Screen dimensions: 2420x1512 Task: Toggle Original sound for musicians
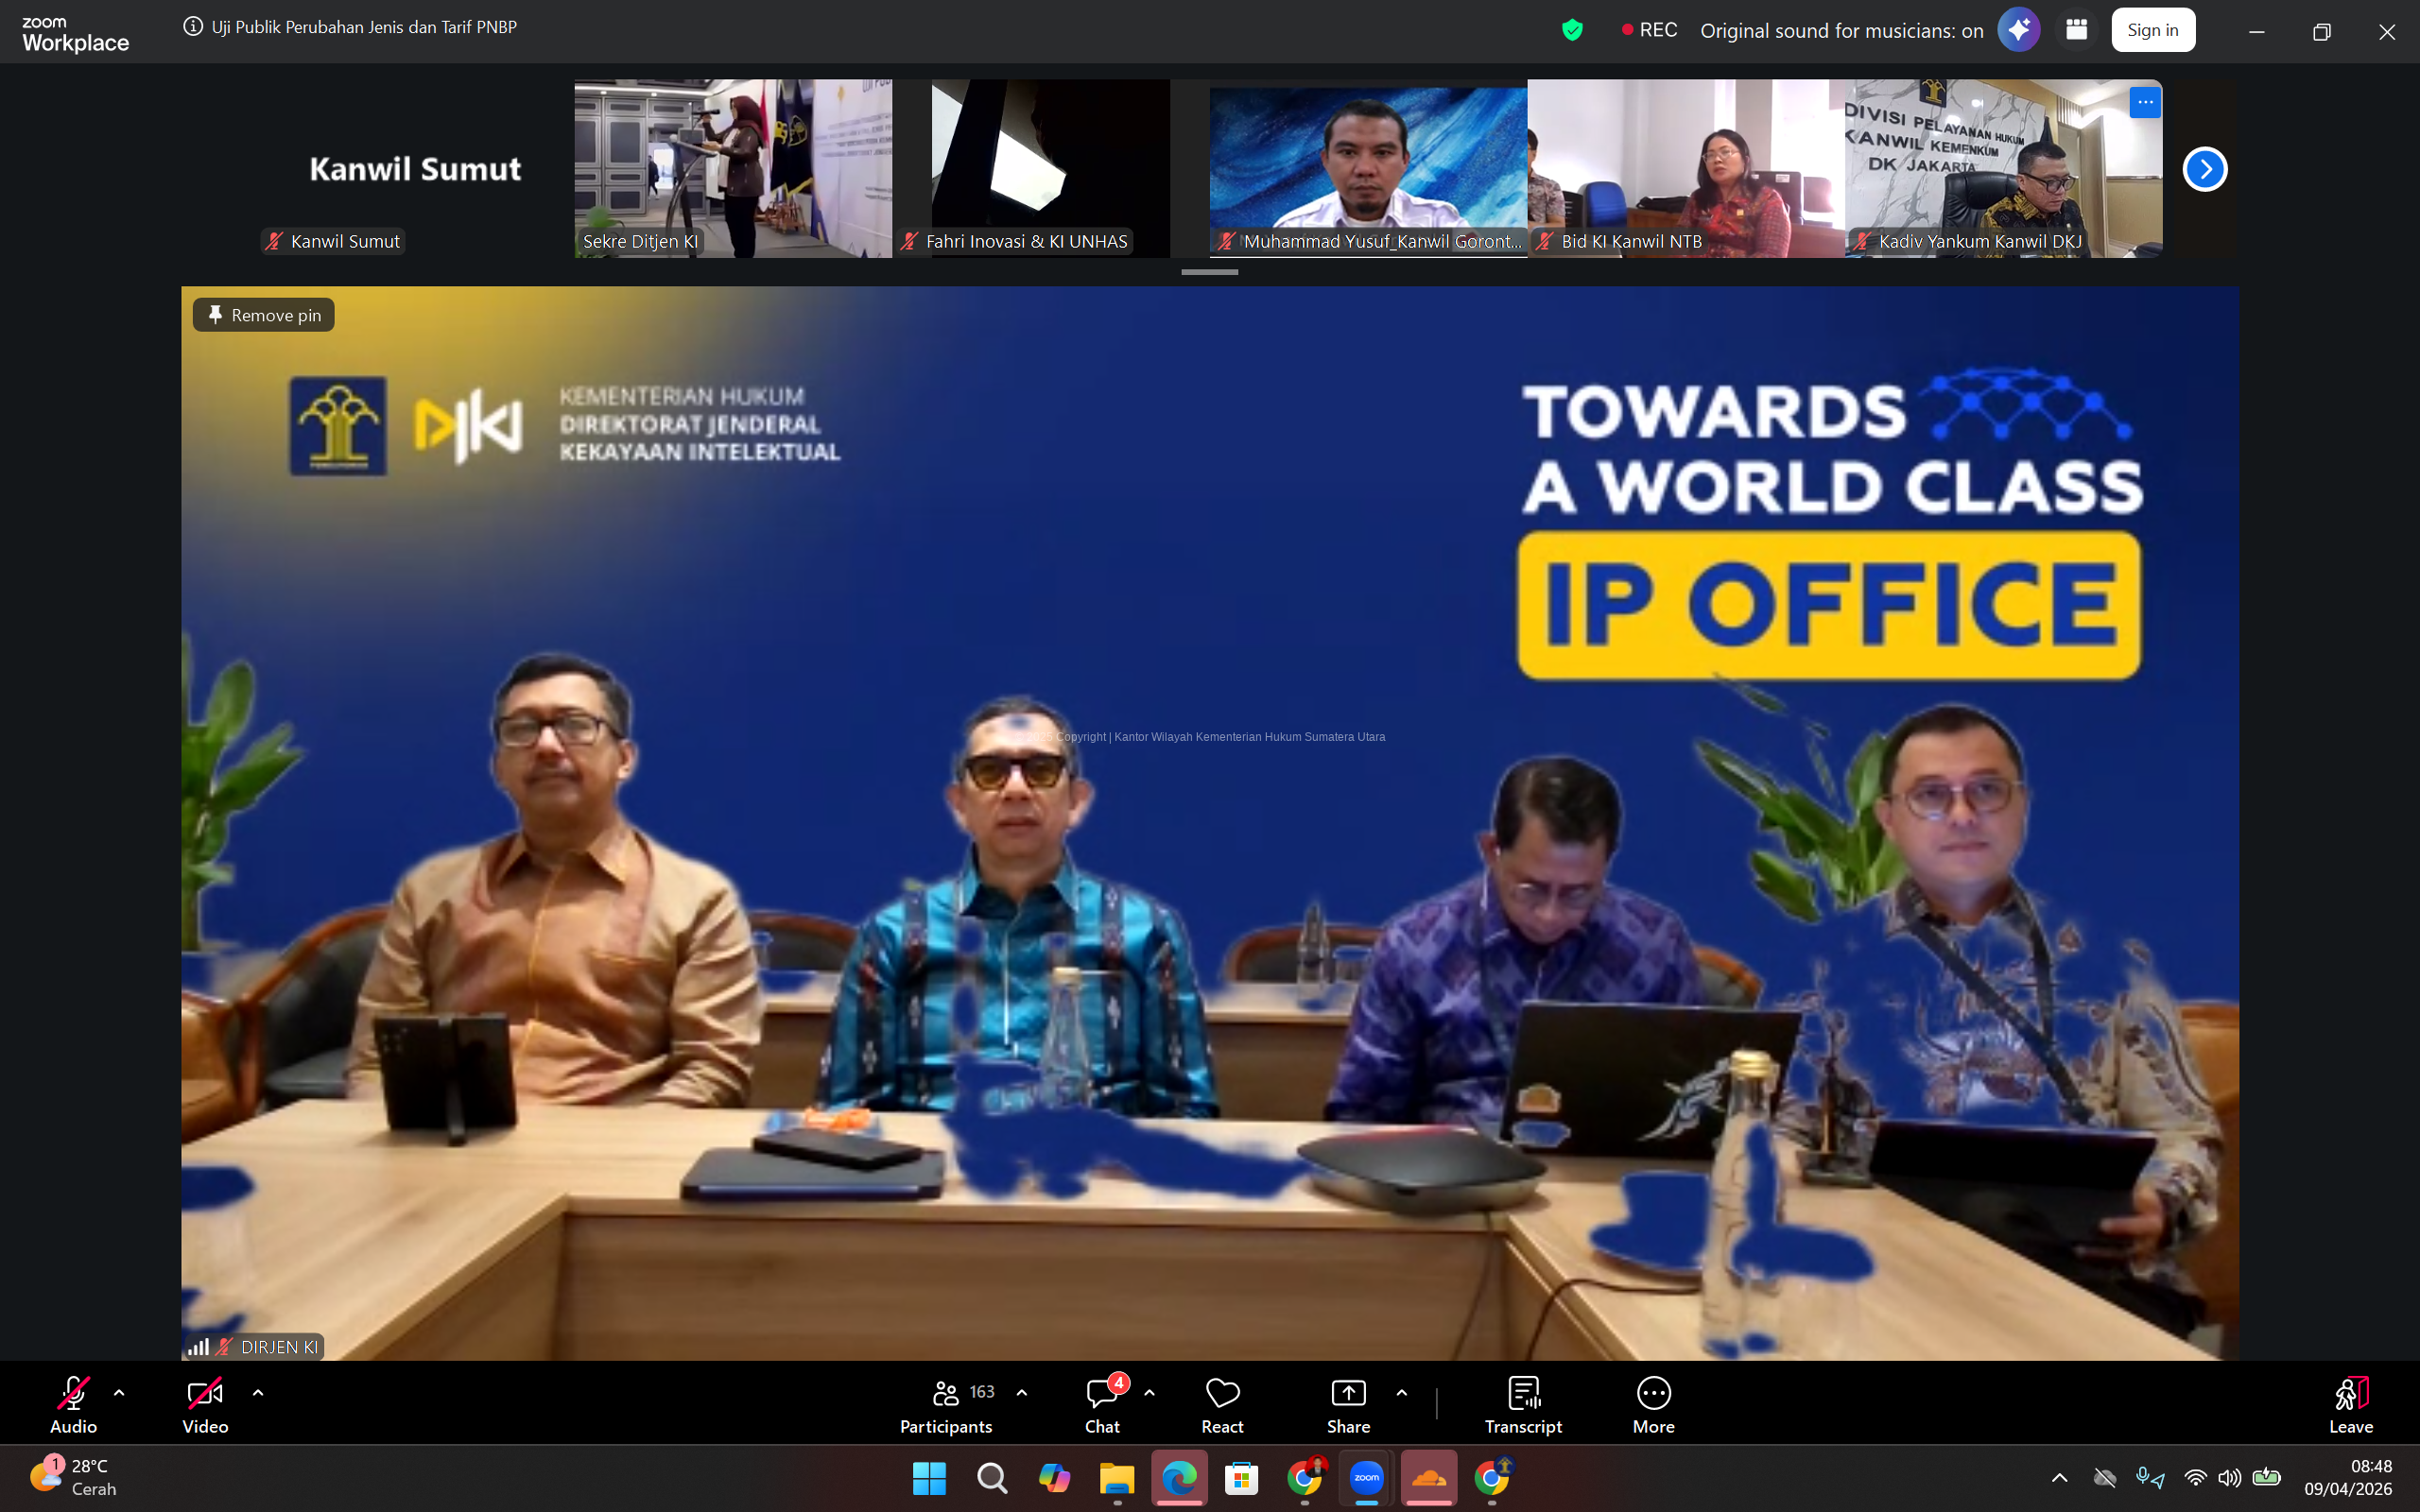(1841, 31)
